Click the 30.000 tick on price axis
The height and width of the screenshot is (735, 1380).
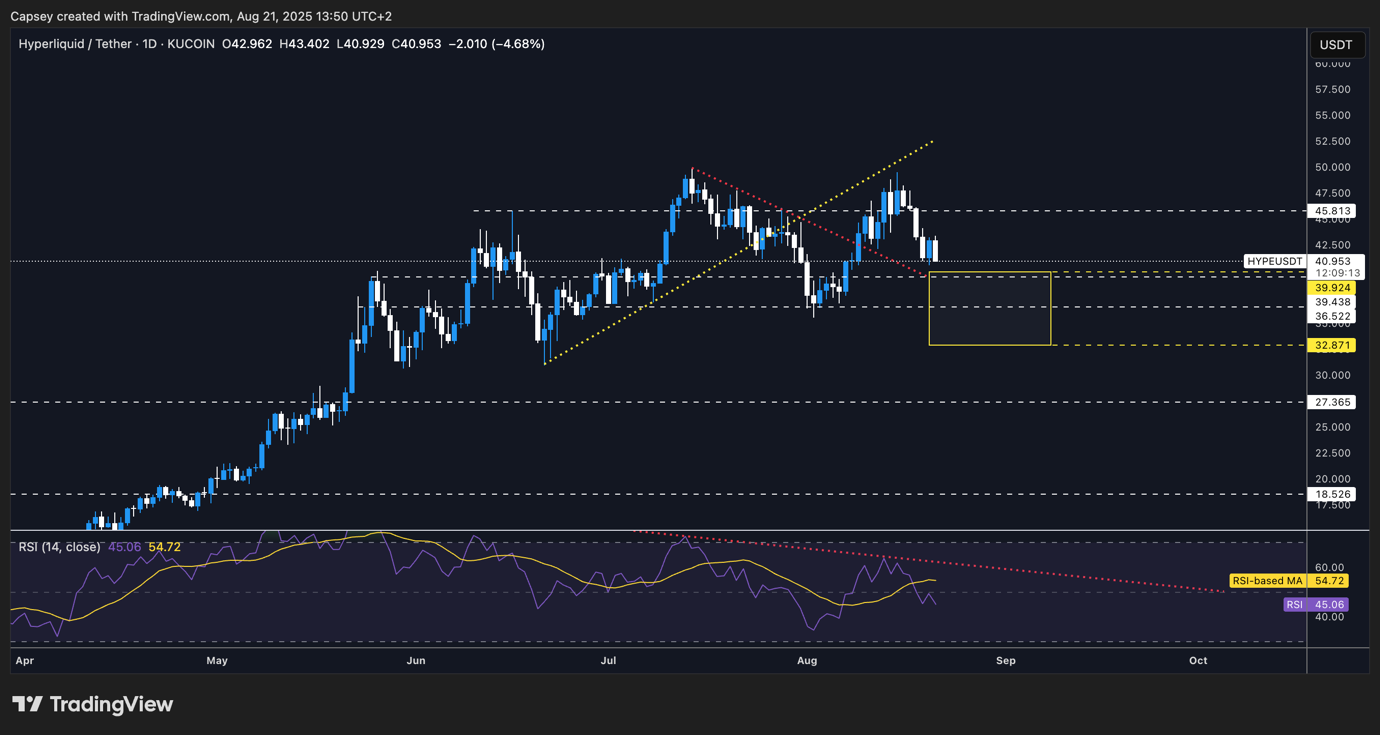click(x=1333, y=376)
